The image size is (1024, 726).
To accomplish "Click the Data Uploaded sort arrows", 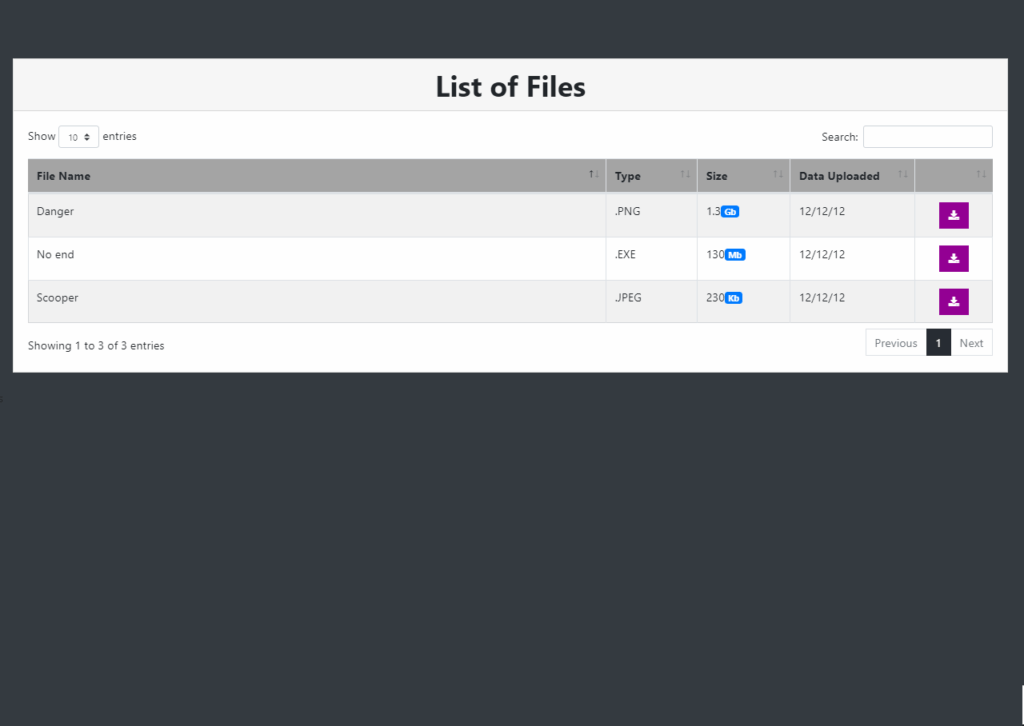I will 903,175.
